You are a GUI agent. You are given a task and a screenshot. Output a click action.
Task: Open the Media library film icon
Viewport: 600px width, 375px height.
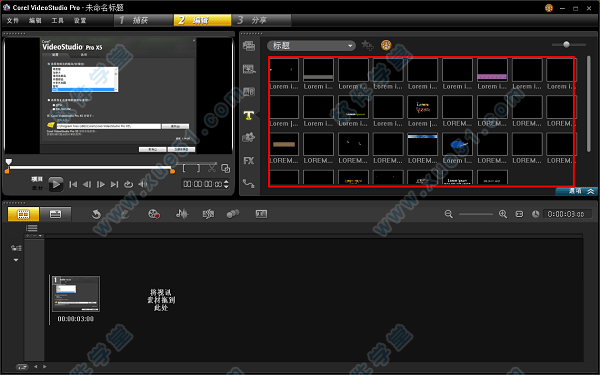[249, 46]
